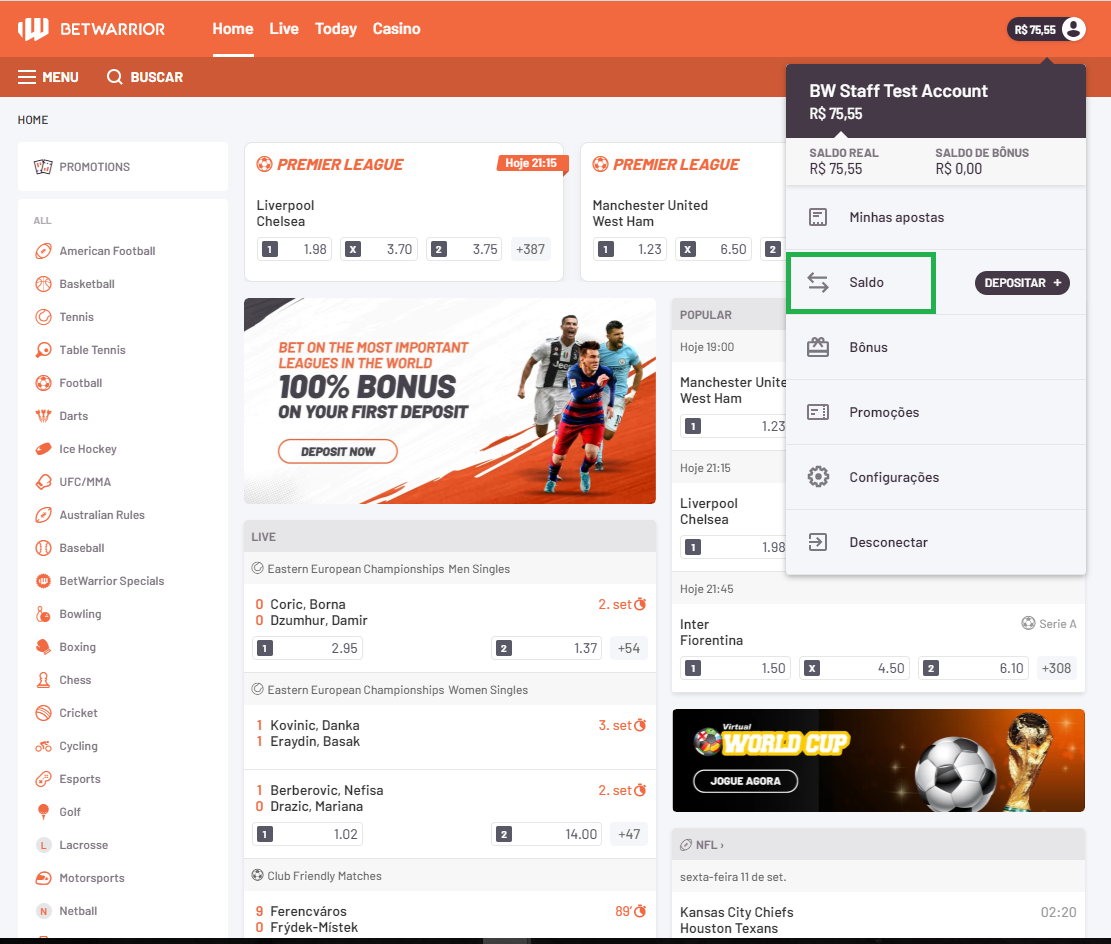Click the BetWarrior logo
Image resolution: width=1111 pixels, height=944 pixels.
tap(91, 29)
